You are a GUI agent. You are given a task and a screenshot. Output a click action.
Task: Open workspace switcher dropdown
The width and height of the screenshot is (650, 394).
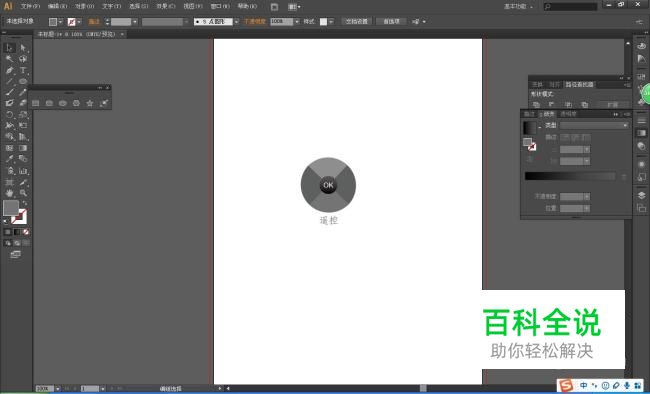tap(518, 6)
